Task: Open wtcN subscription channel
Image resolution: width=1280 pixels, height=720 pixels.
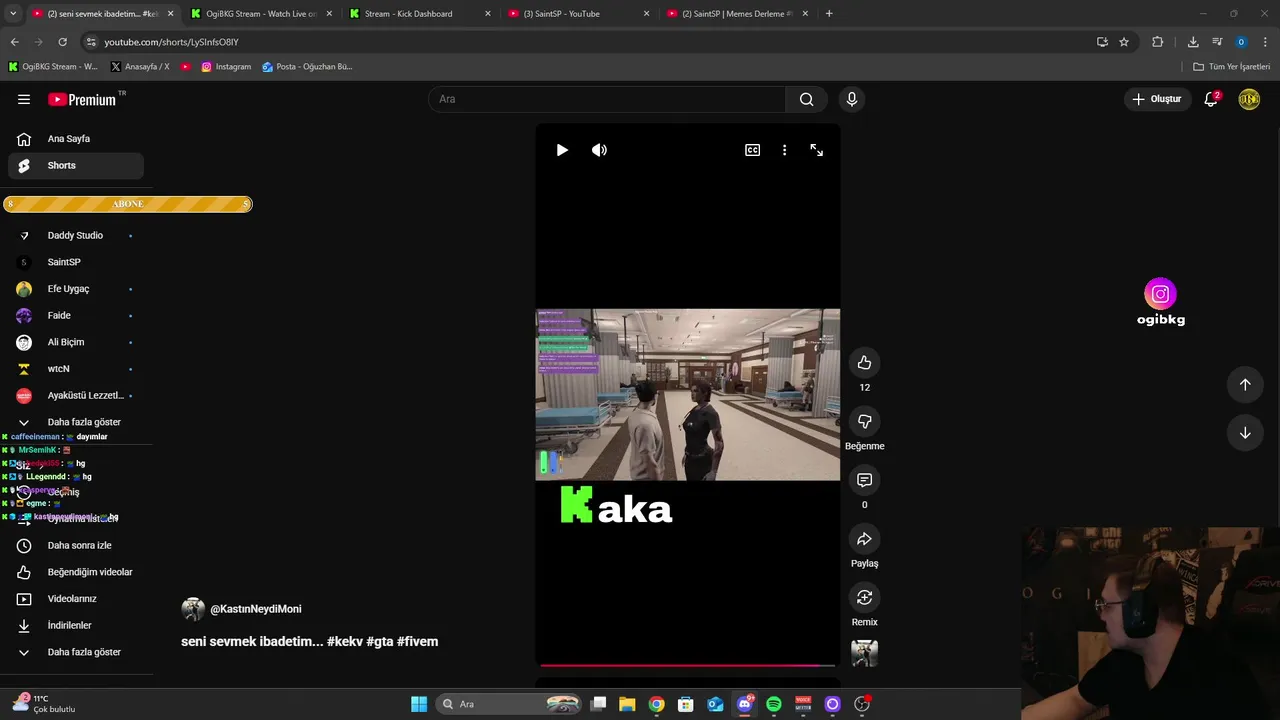Action: coord(76,369)
